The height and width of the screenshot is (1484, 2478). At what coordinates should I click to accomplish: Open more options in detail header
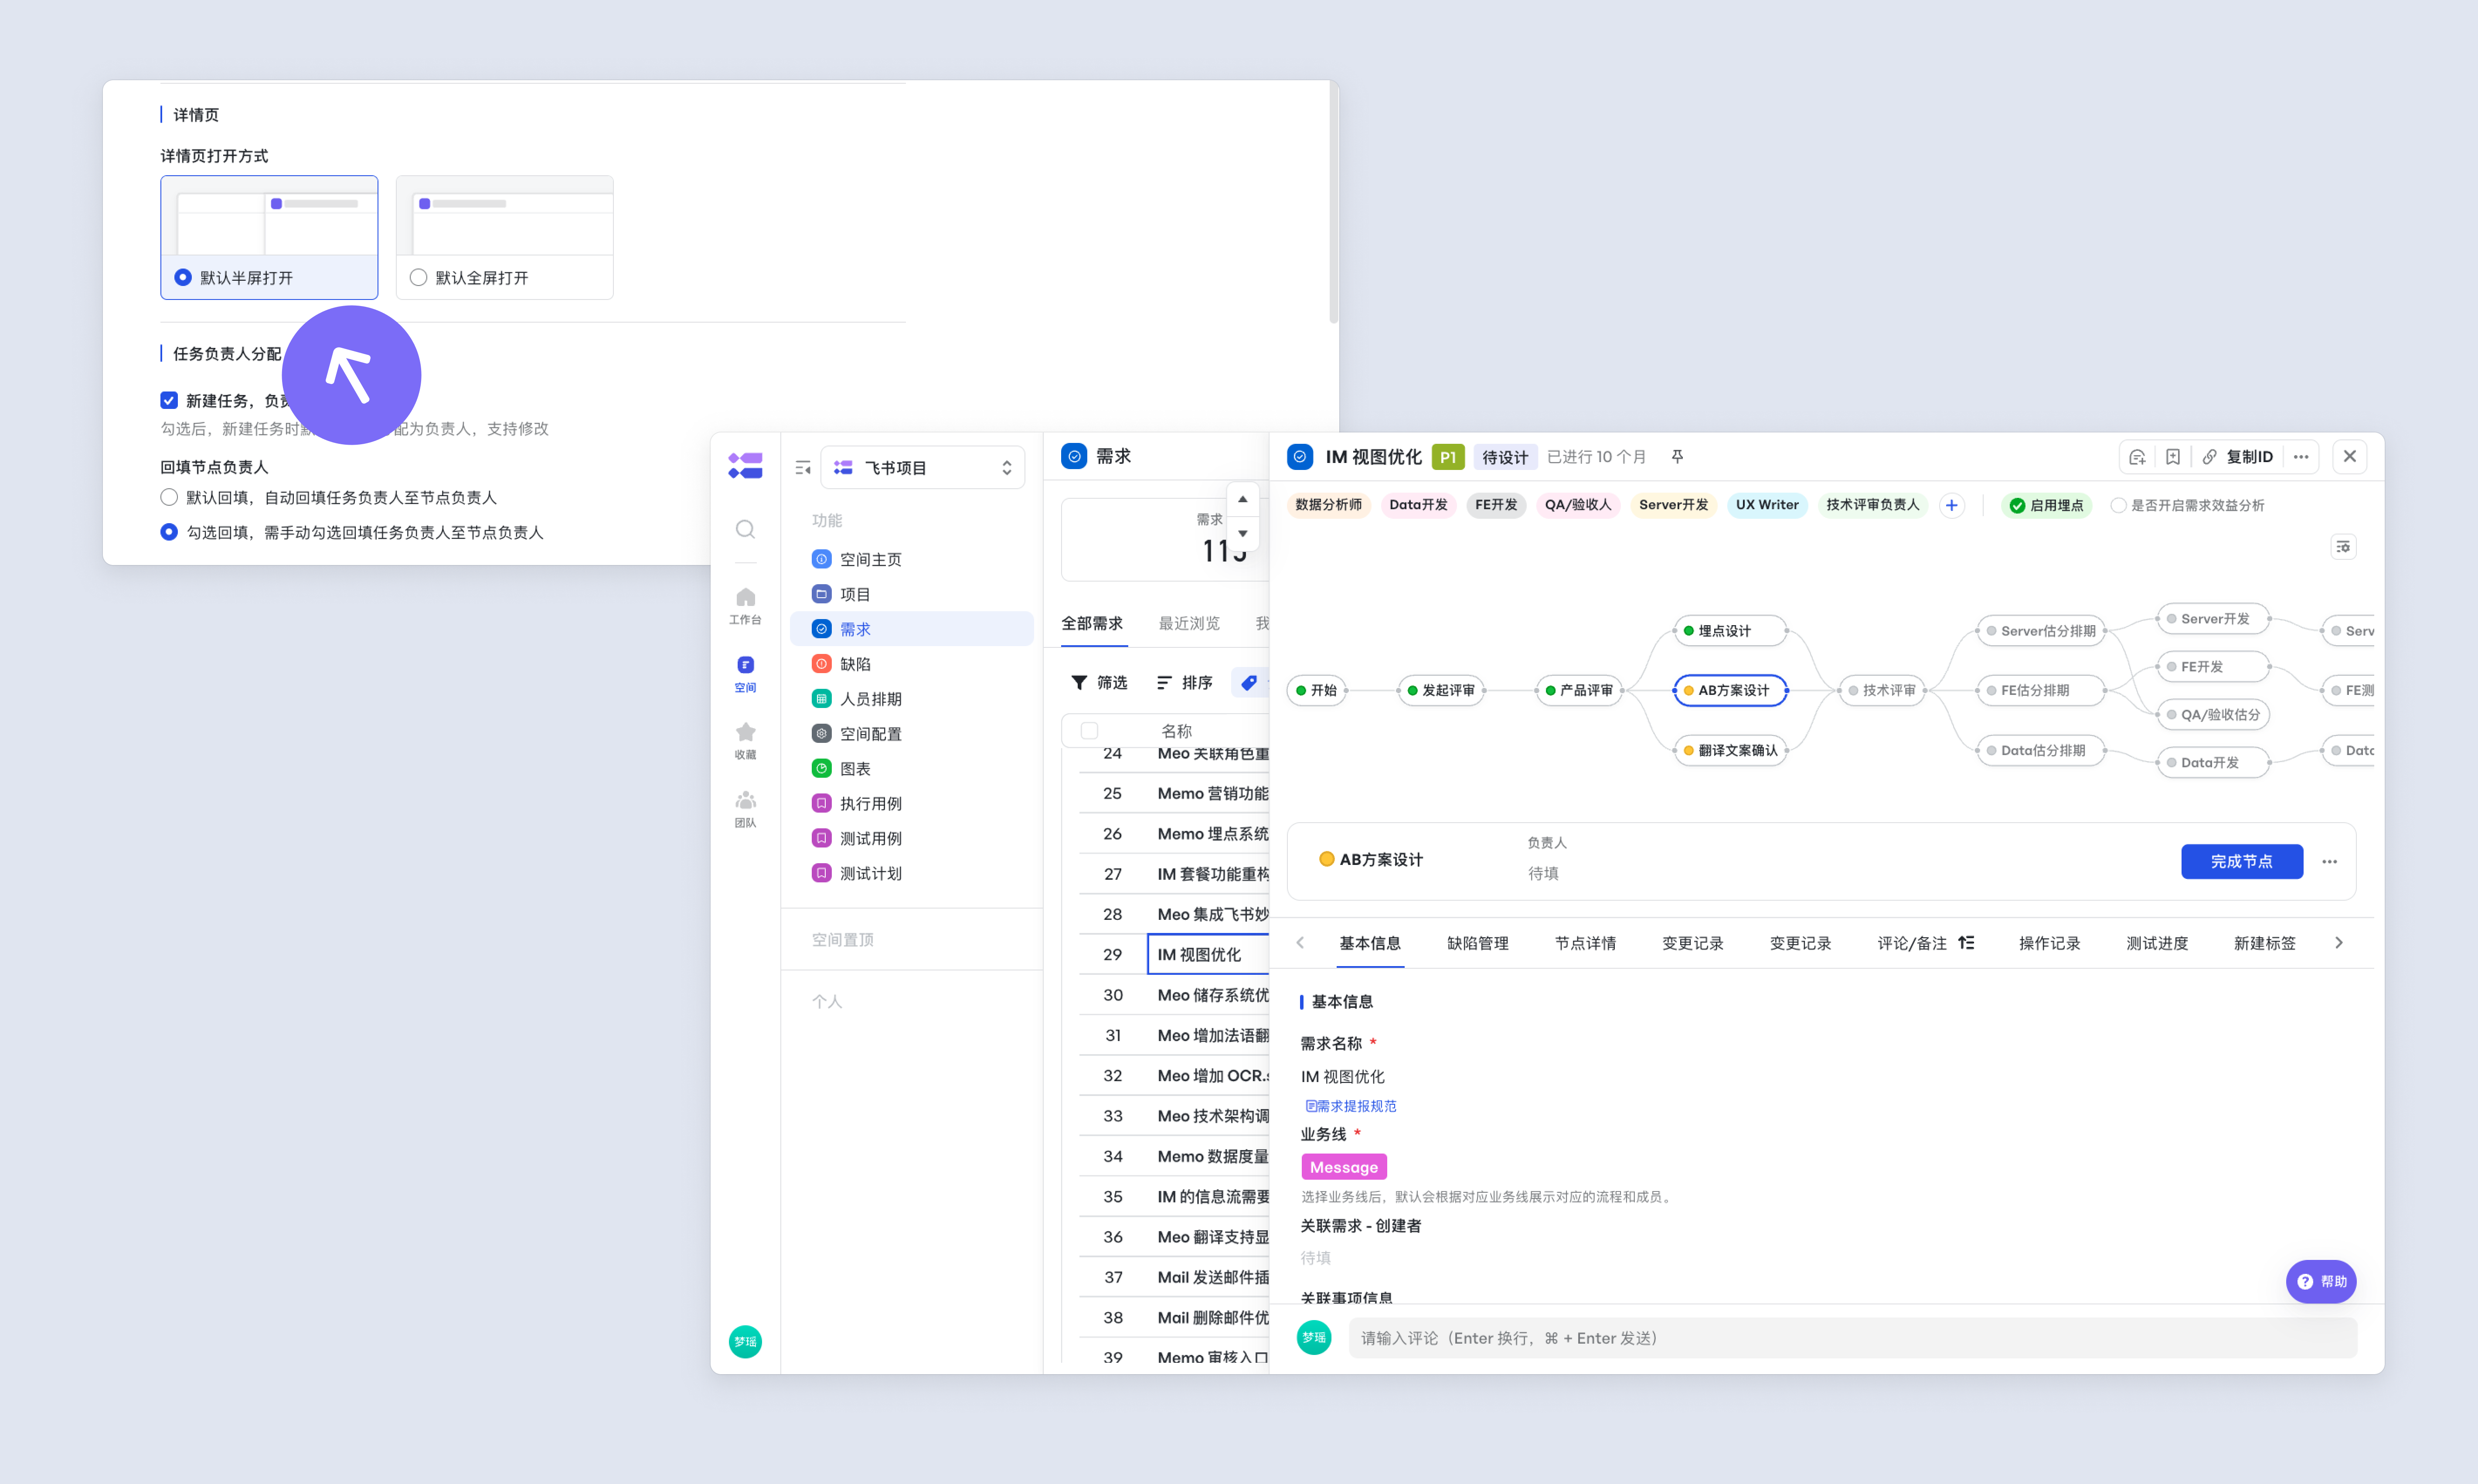click(2301, 456)
